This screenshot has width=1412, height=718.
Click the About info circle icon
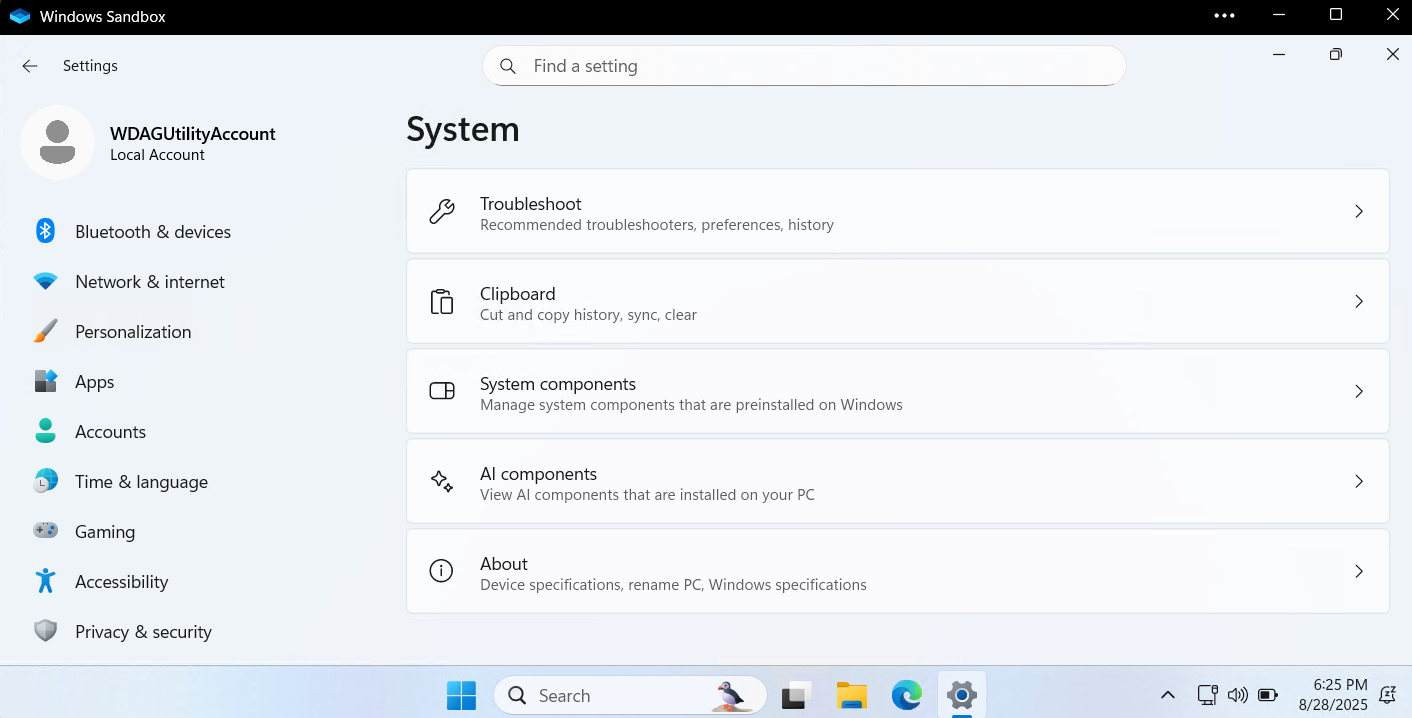pyautogui.click(x=442, y=571)
